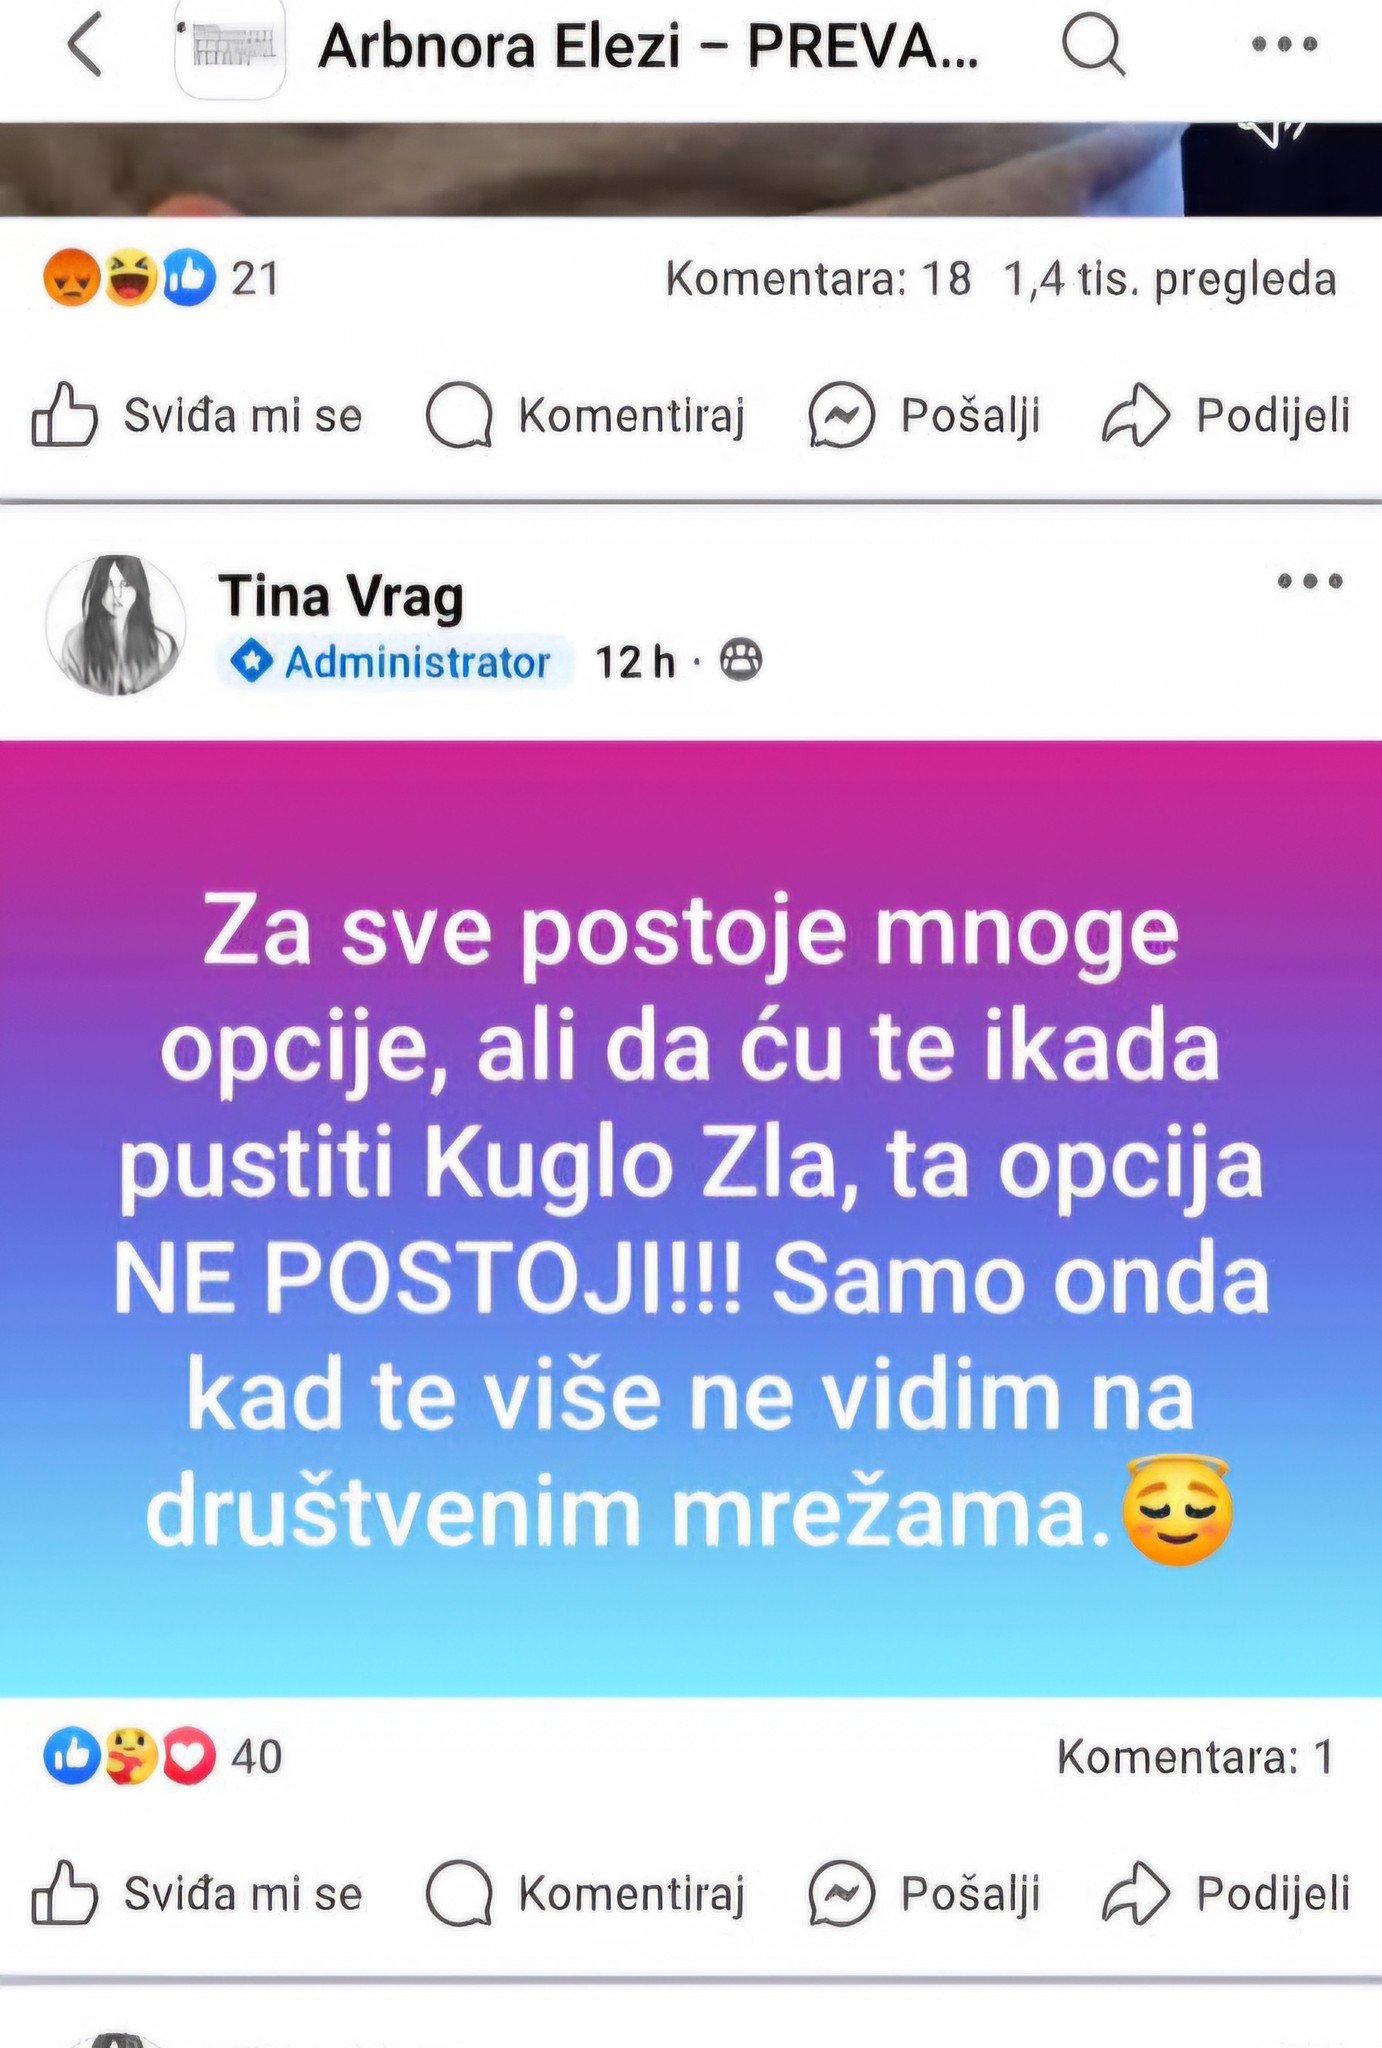
Task: Open the search magnifier icon
Action: (x=1094, y=46)
